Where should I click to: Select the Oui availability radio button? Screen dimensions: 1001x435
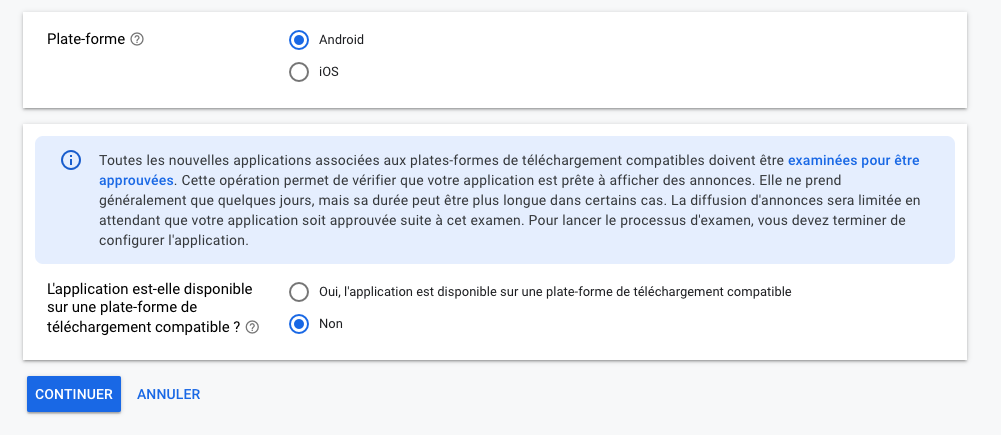299,292
